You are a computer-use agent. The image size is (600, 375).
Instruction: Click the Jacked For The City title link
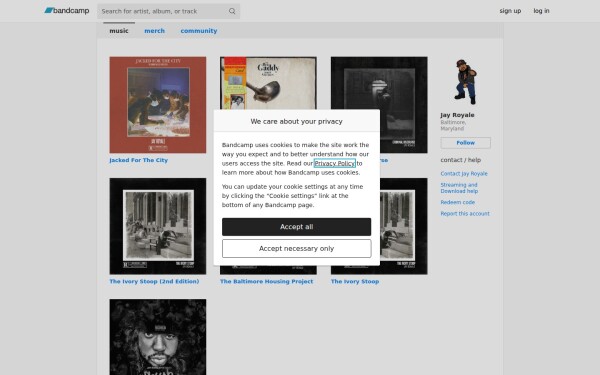(x=139, y=160)
